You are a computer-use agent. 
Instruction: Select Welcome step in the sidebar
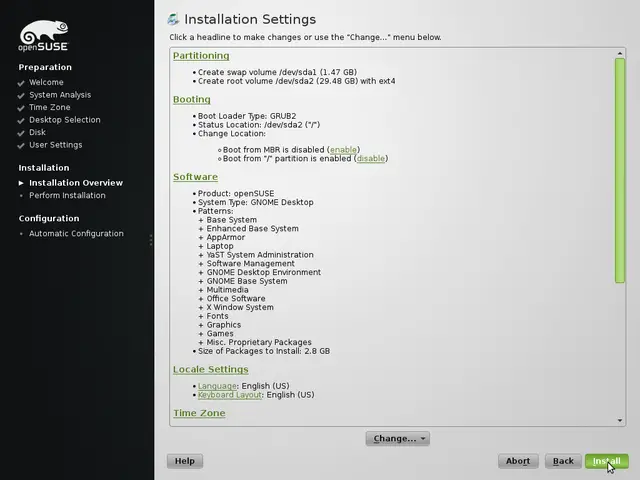tap(46, 82)
